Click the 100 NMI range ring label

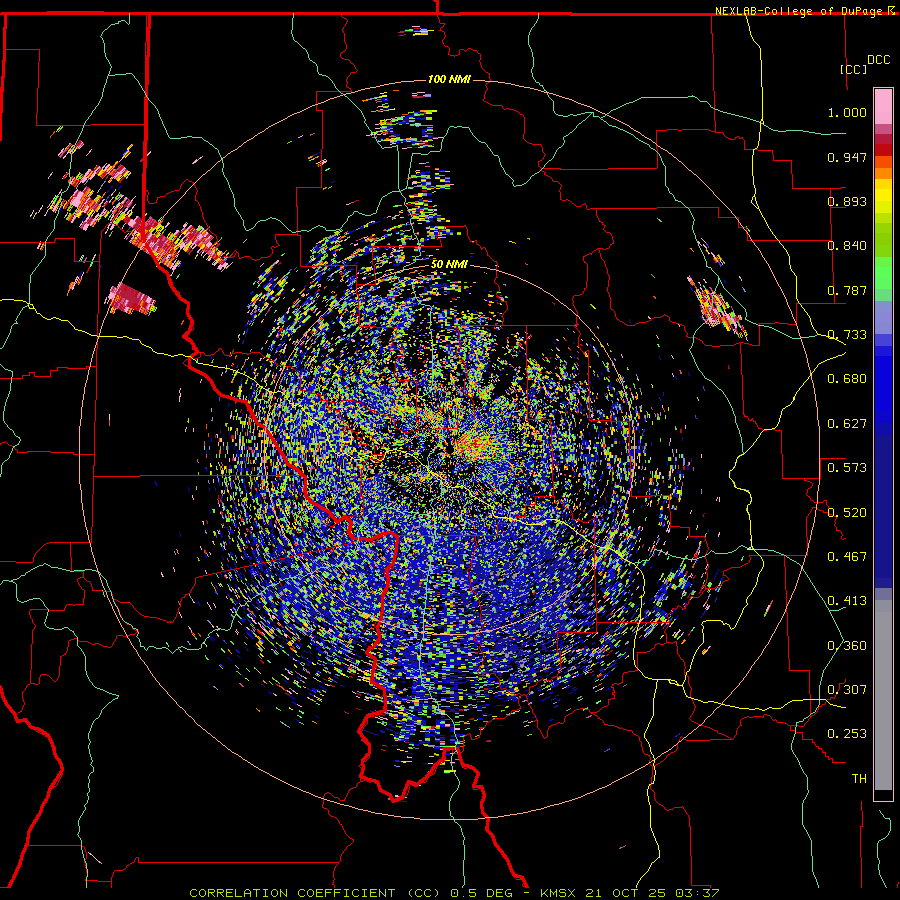point(449,79)
